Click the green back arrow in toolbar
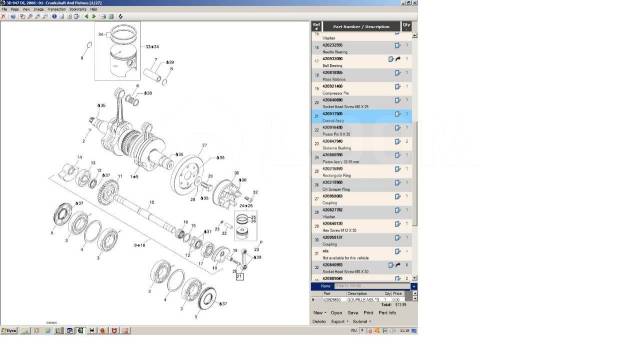The height and width of the screenshot is (360, 640). (x=86, y=17)
